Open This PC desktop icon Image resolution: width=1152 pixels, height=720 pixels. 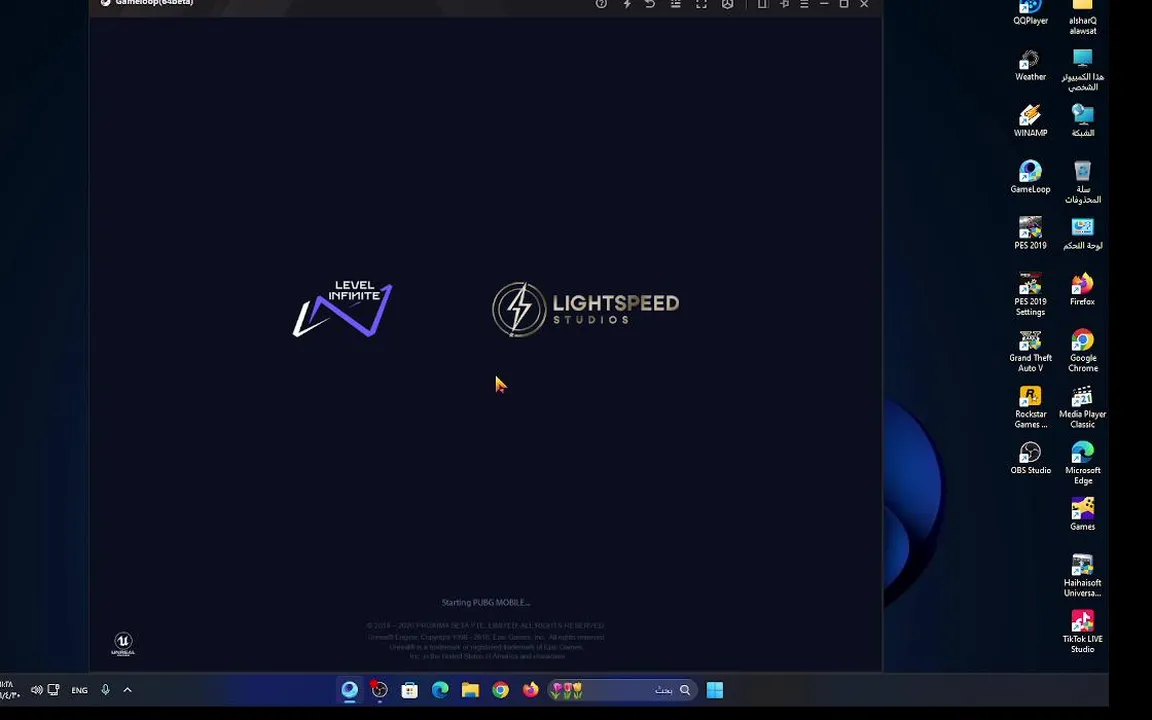pyautogui.click(x=1082, y=70)
